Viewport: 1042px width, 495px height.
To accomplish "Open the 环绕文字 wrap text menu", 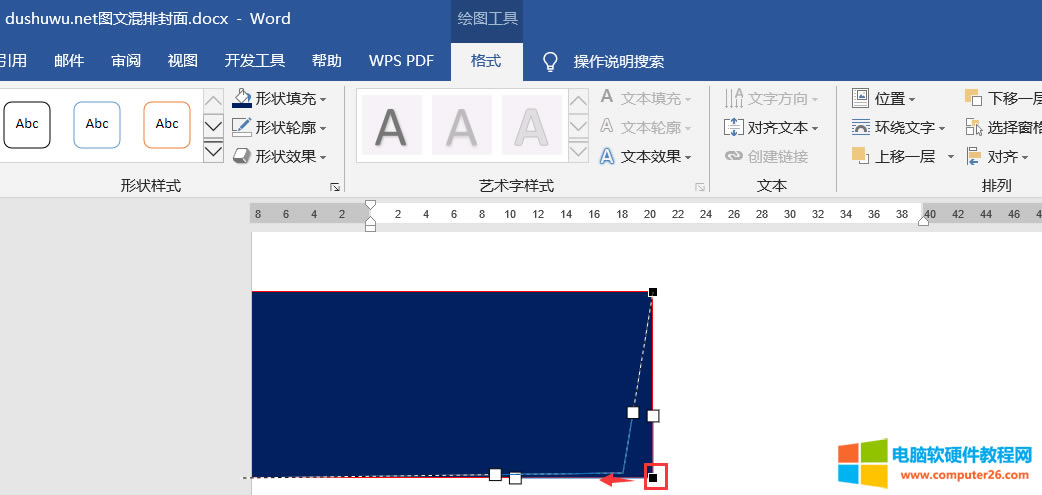I will pyautogui.click(x=898, y=128).
